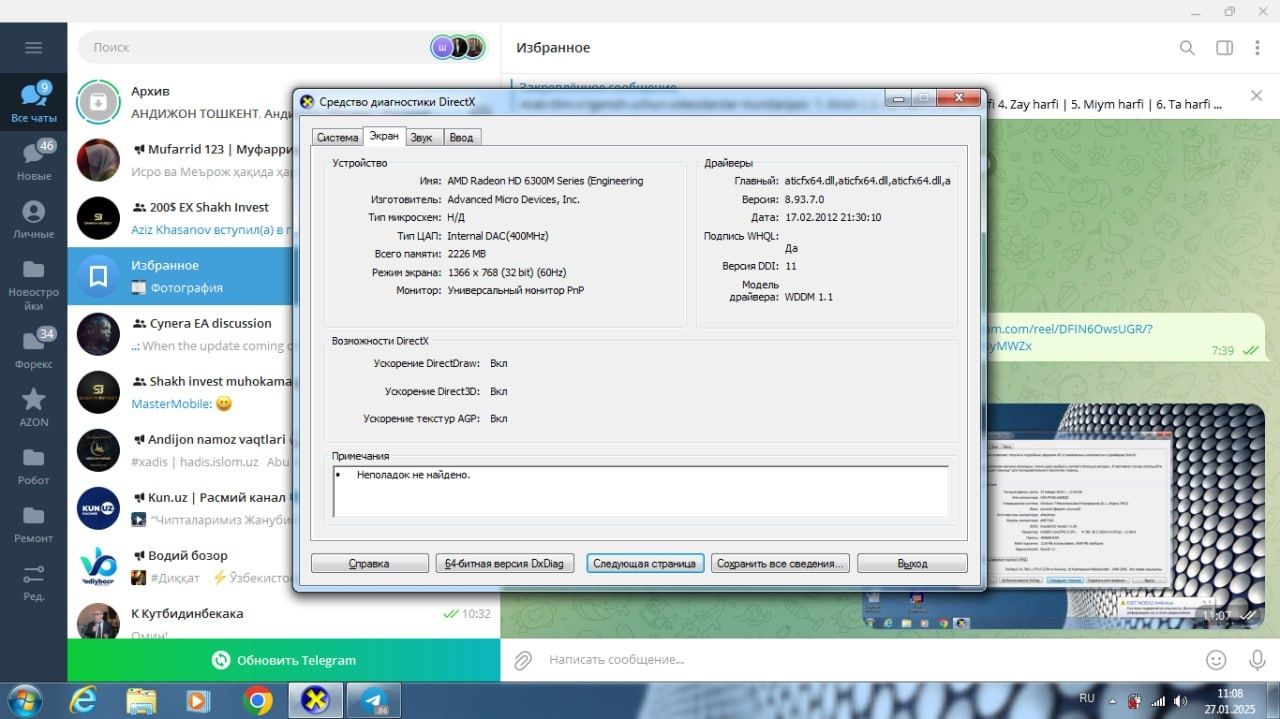The width and height of the screenshot is (1280, 719).
Task: Click the search icon in chat header
Action: [1187, 48]
